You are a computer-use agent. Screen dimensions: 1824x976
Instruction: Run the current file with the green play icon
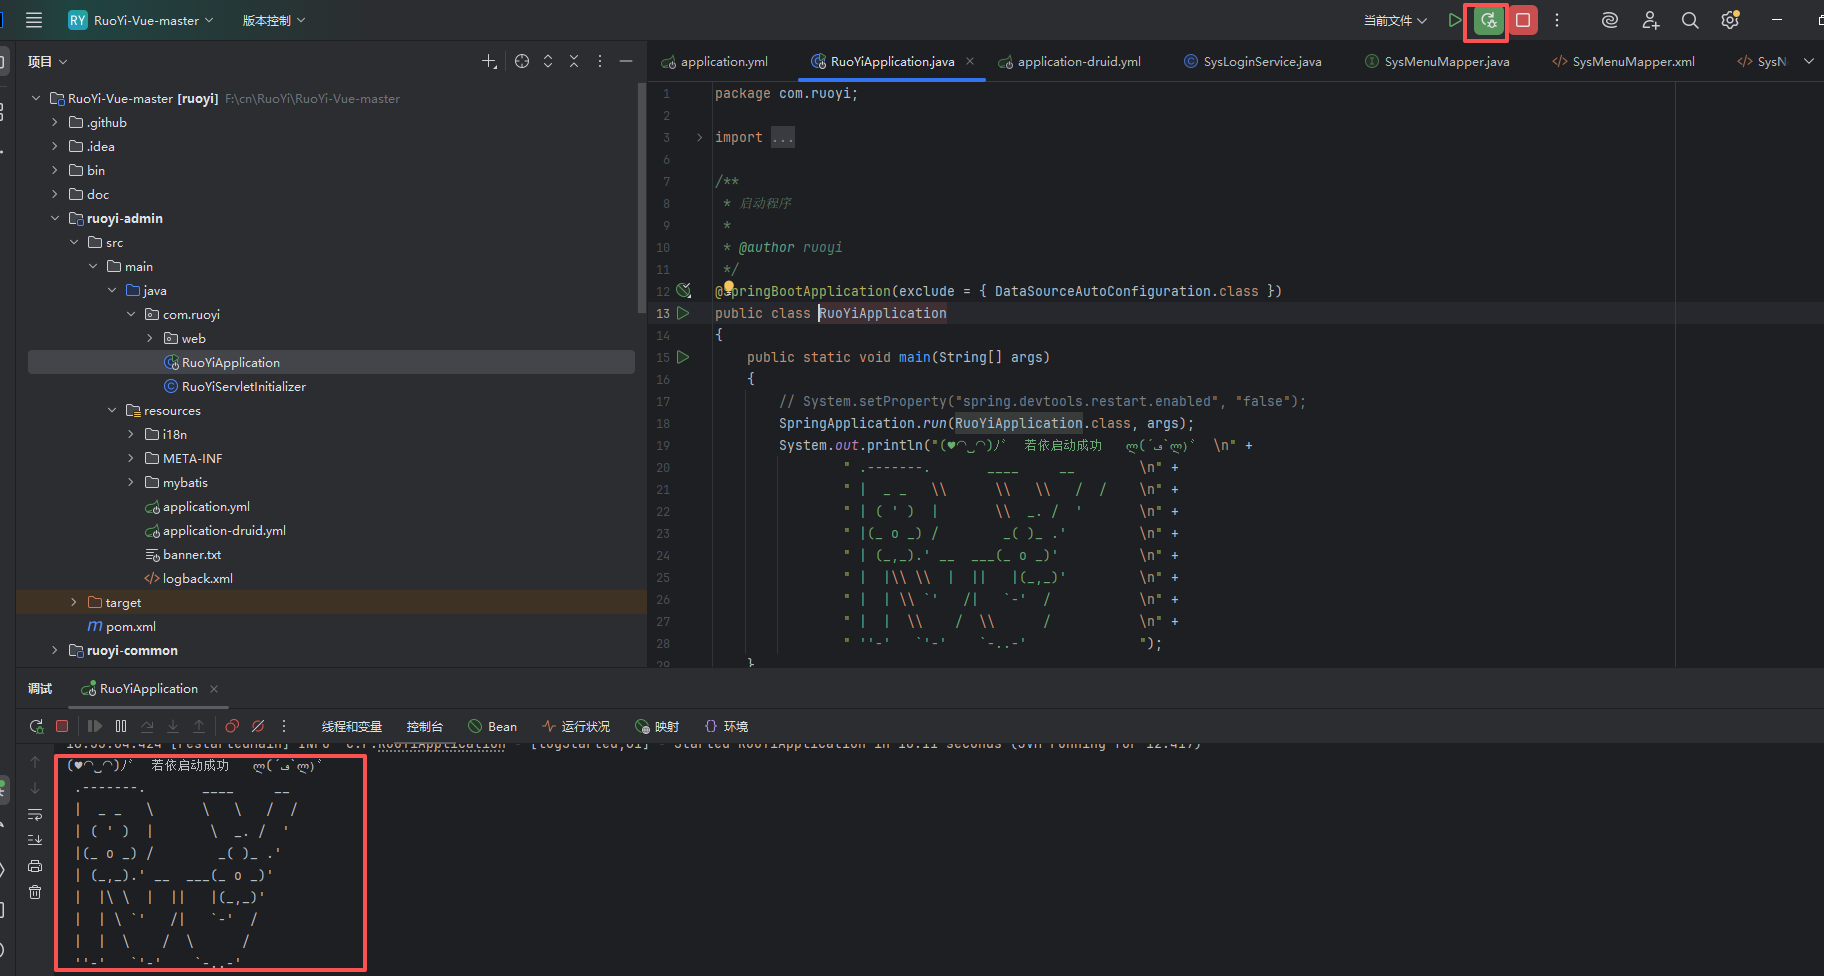[1454, 20]
